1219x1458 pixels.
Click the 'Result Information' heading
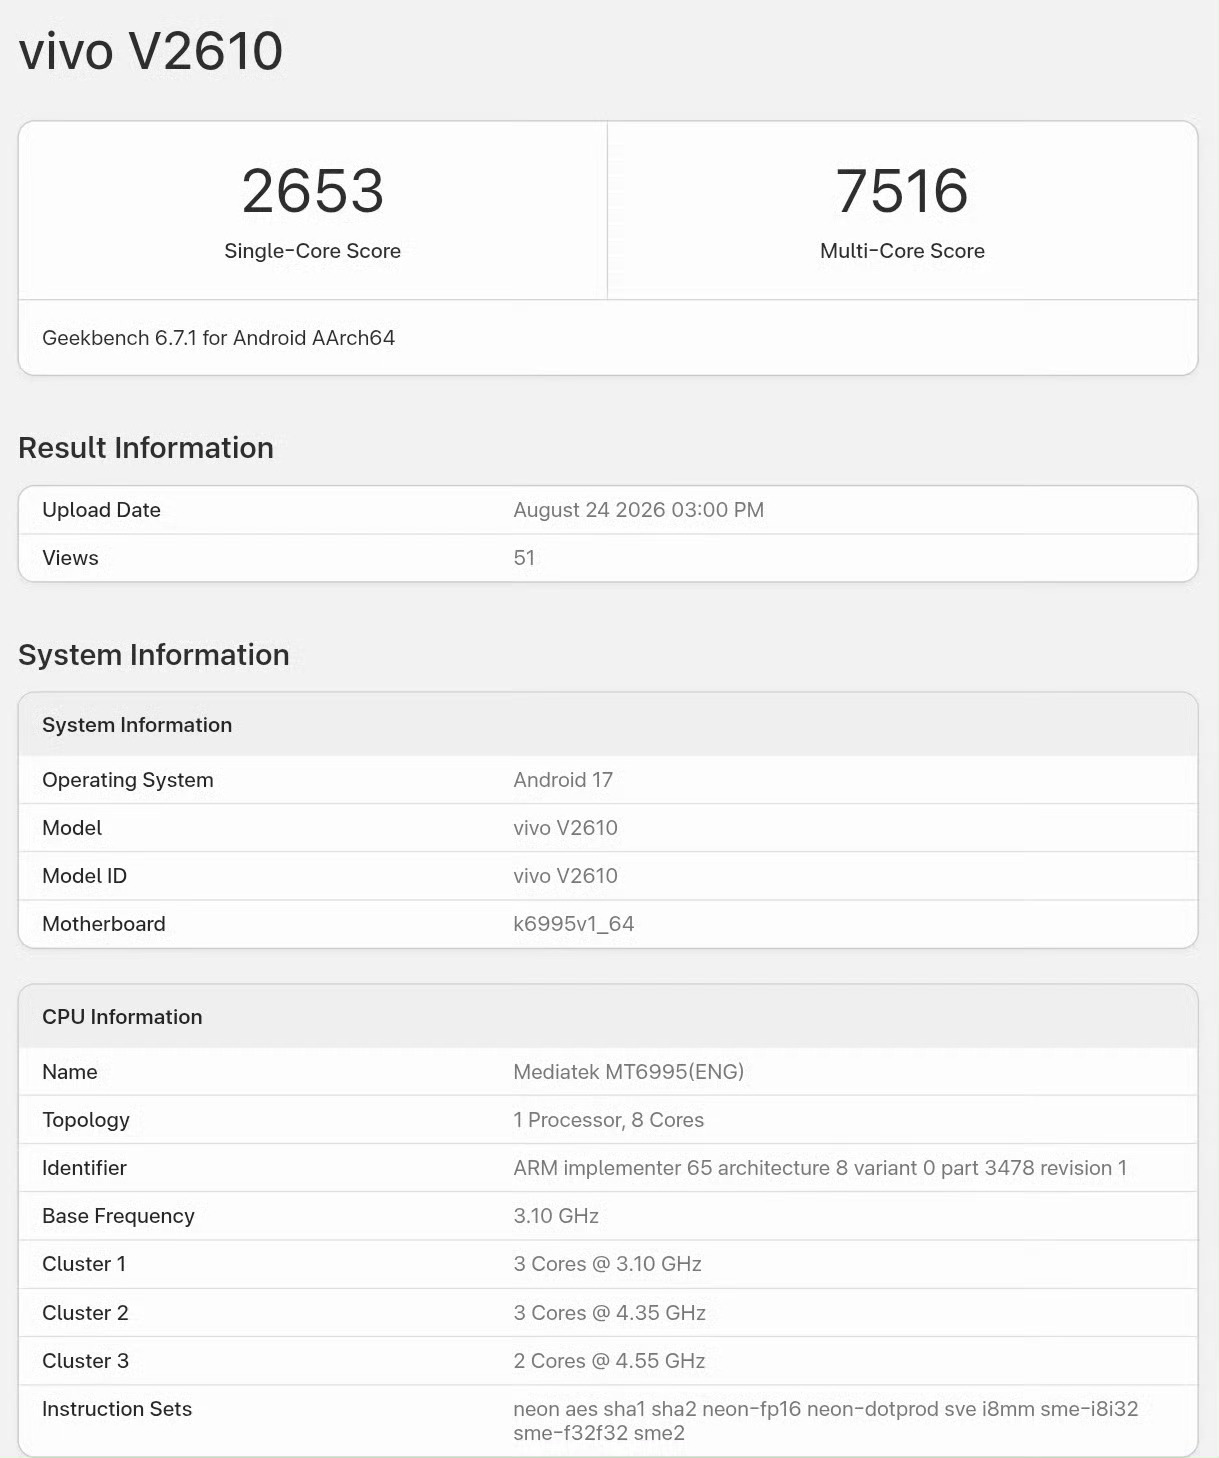coord(146,448)
